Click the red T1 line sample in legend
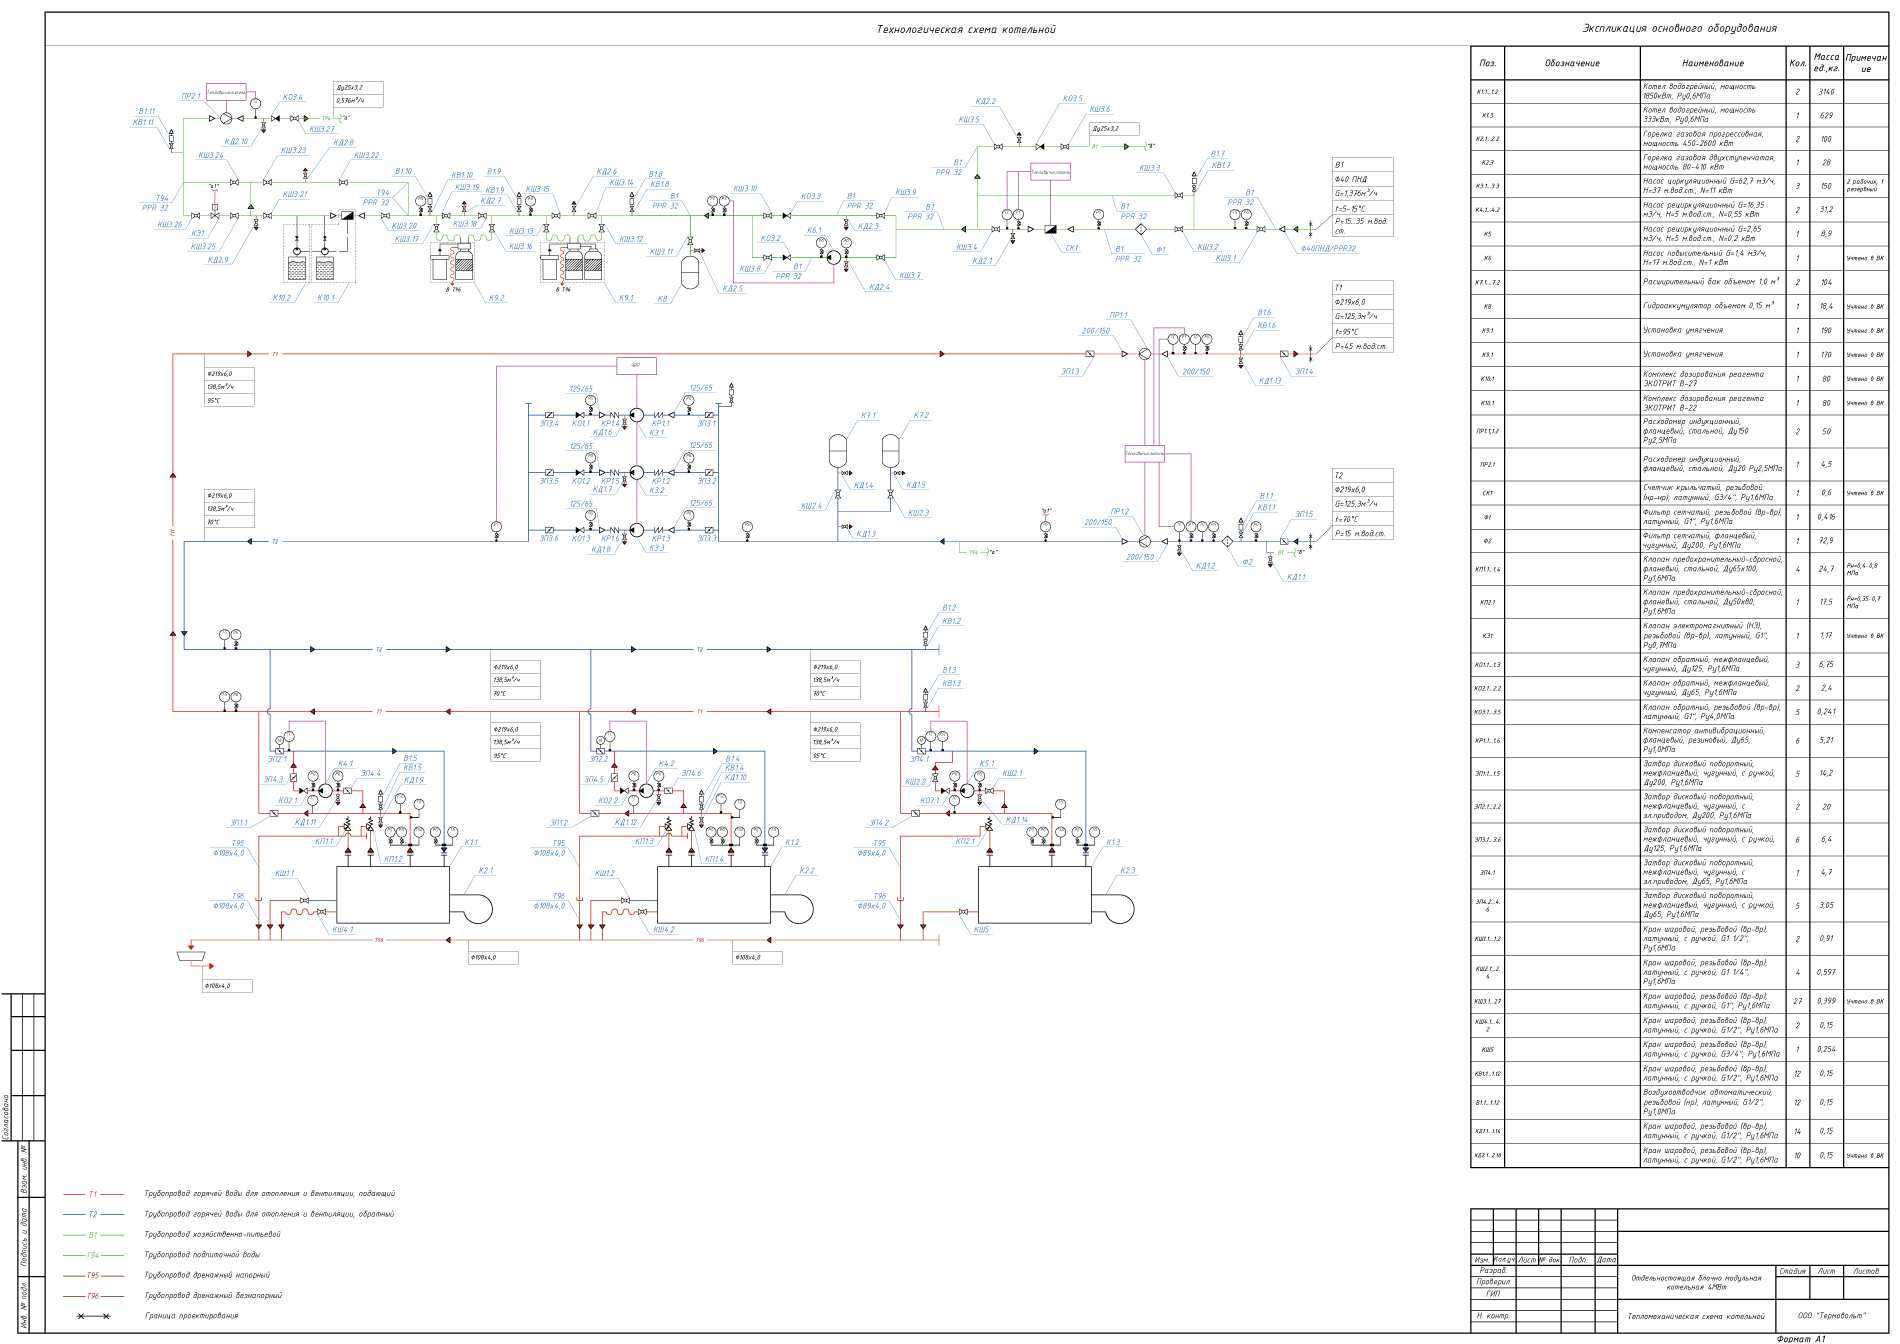1900x1344 pixels. [93, 1194]
